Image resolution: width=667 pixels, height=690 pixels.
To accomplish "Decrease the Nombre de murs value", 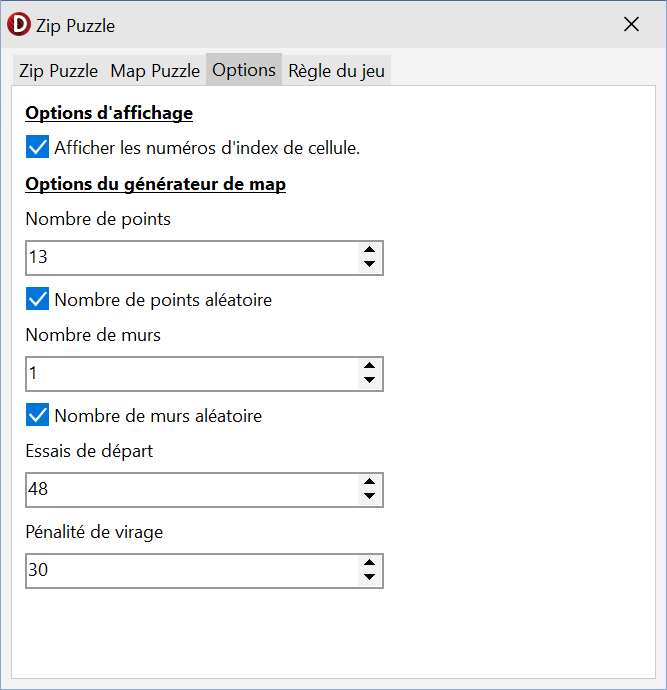I will (370, 381).
